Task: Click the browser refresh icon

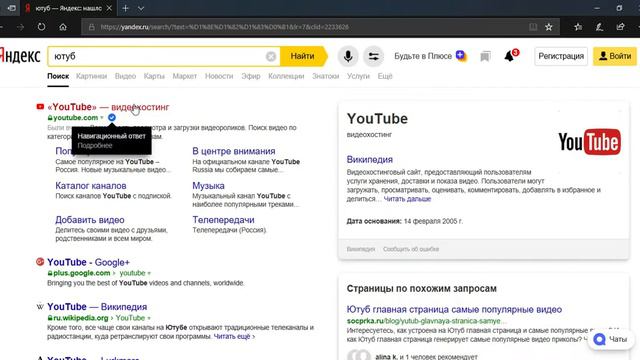Action: (41, 27)
